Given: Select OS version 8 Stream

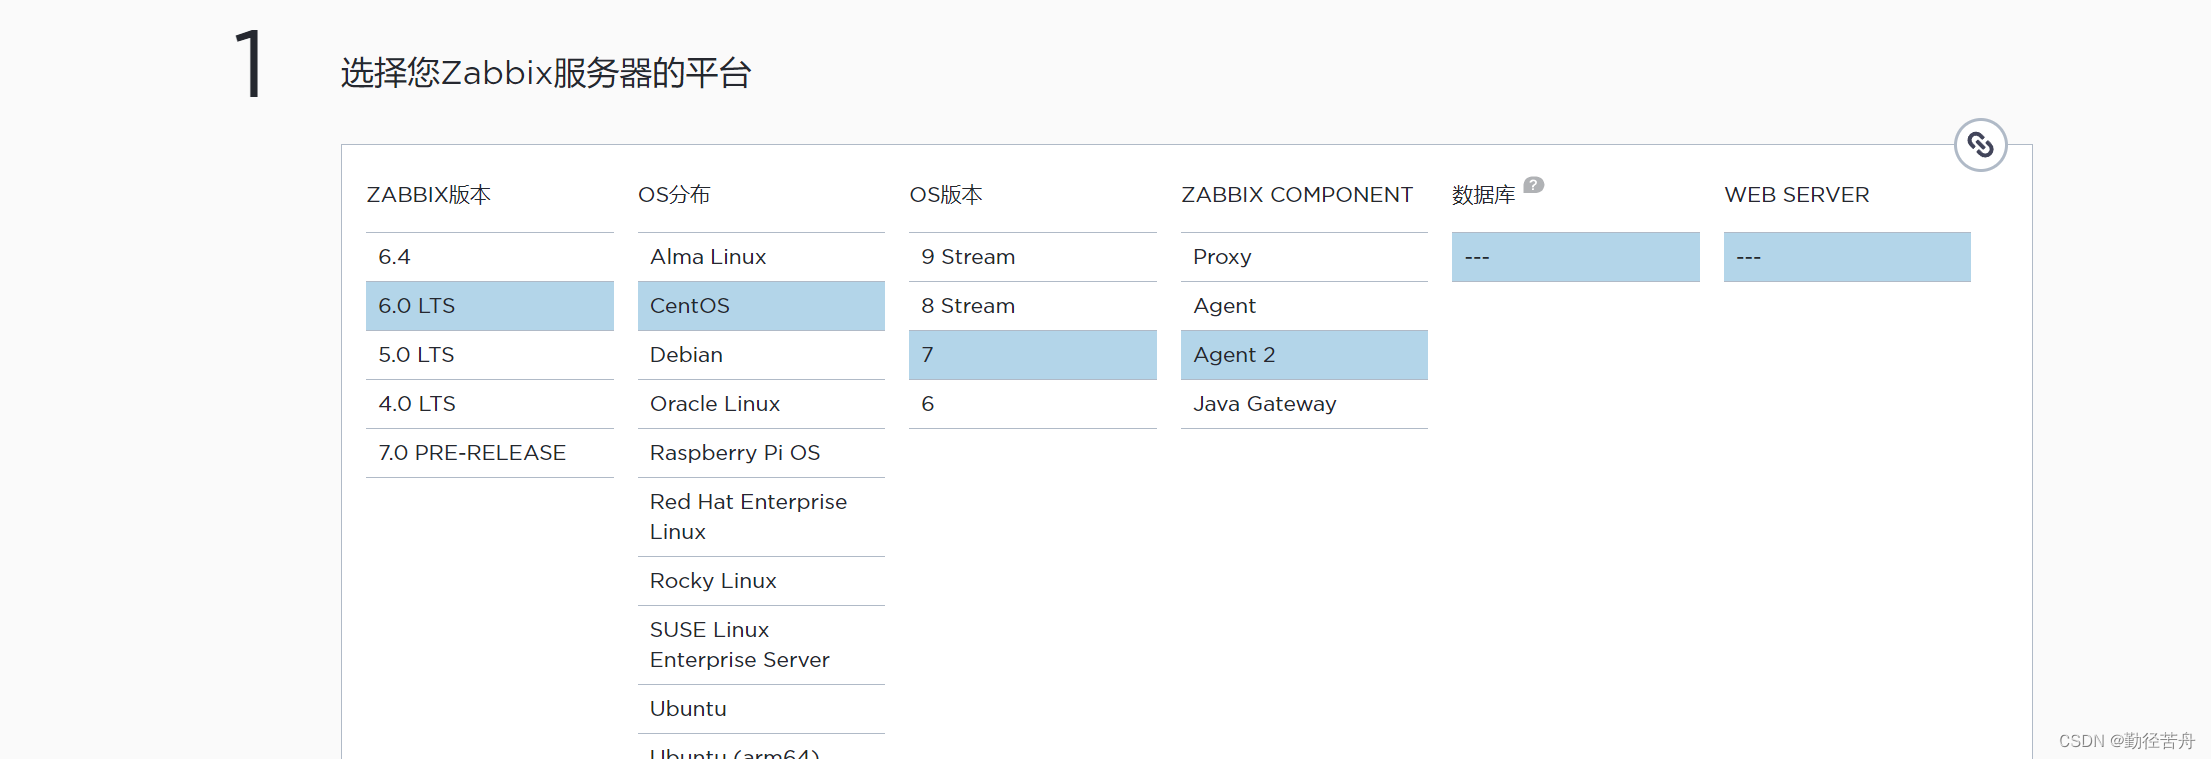Looking at the screenshot, I should (x=1033, y=306).
